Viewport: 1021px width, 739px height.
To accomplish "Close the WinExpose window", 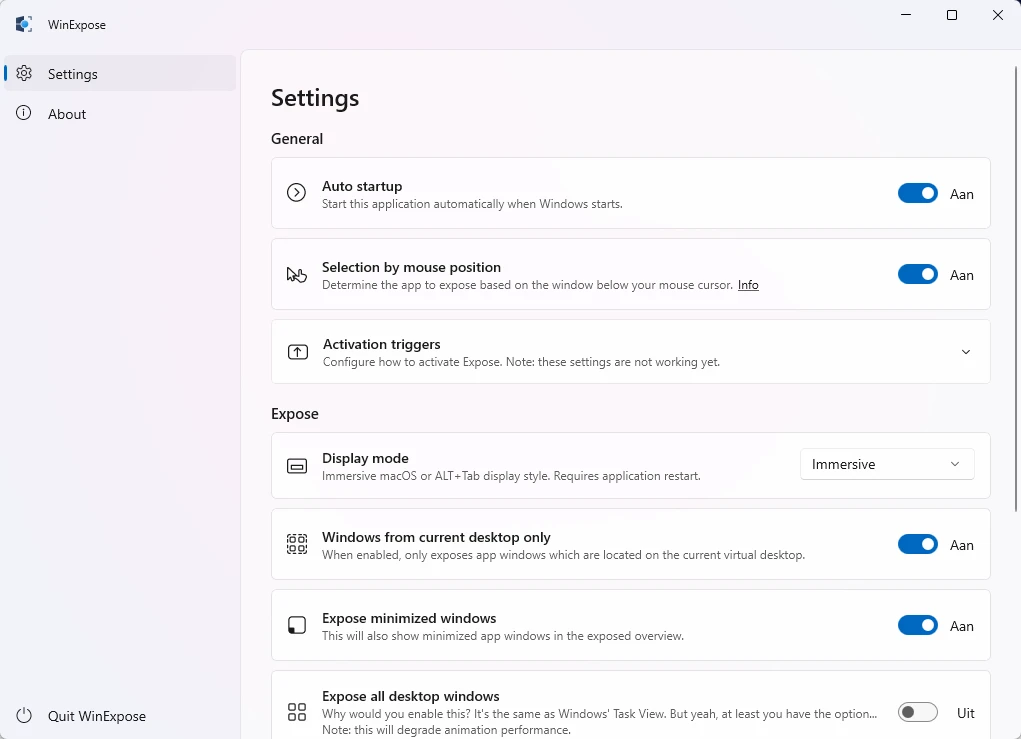I will click(x=998, y=15).
